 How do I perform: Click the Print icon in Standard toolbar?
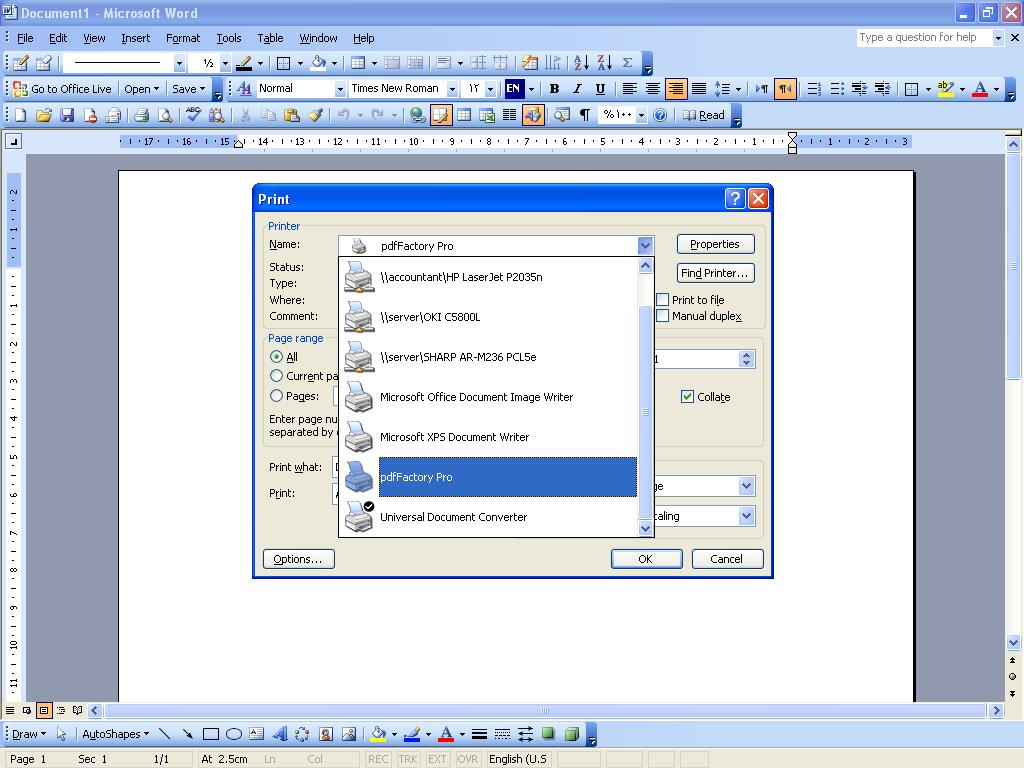(141, 116)
